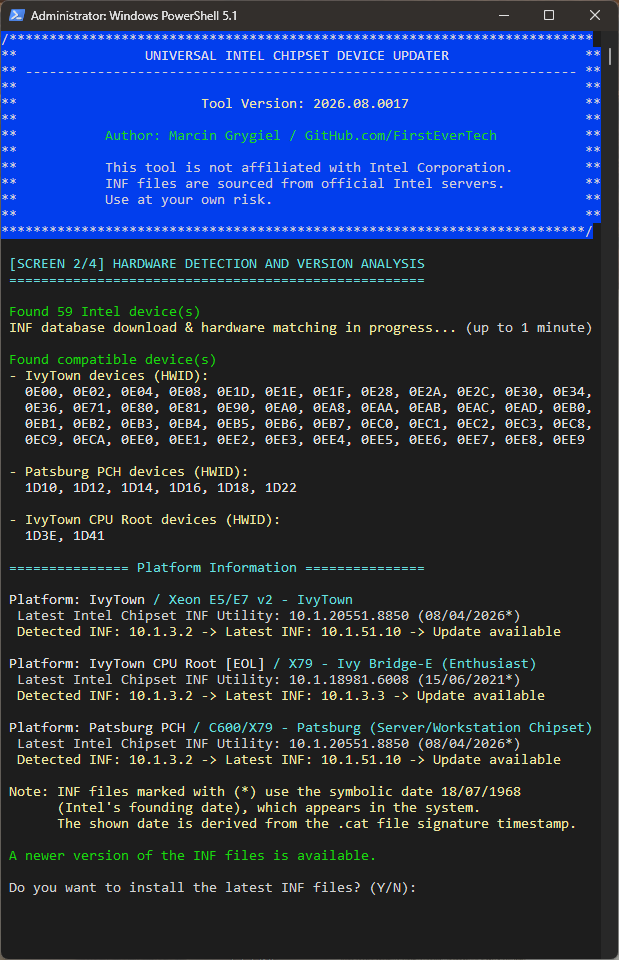Click '- IvyTown CPU Root devices (HWID):' line
Viewport: 619px width, 960px height.
click(x=144, y=520)
